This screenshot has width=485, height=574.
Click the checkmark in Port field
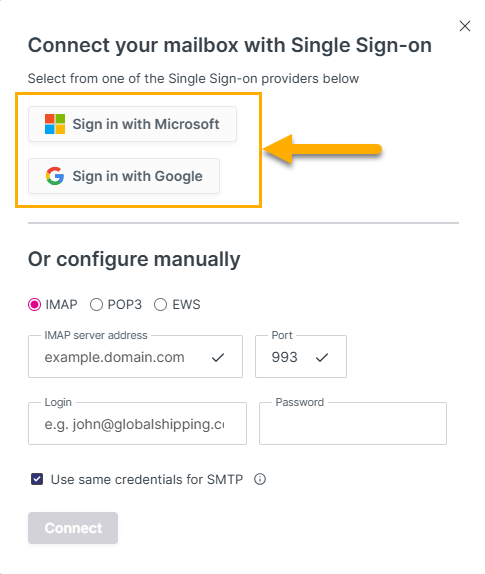(x=322, y=357)
